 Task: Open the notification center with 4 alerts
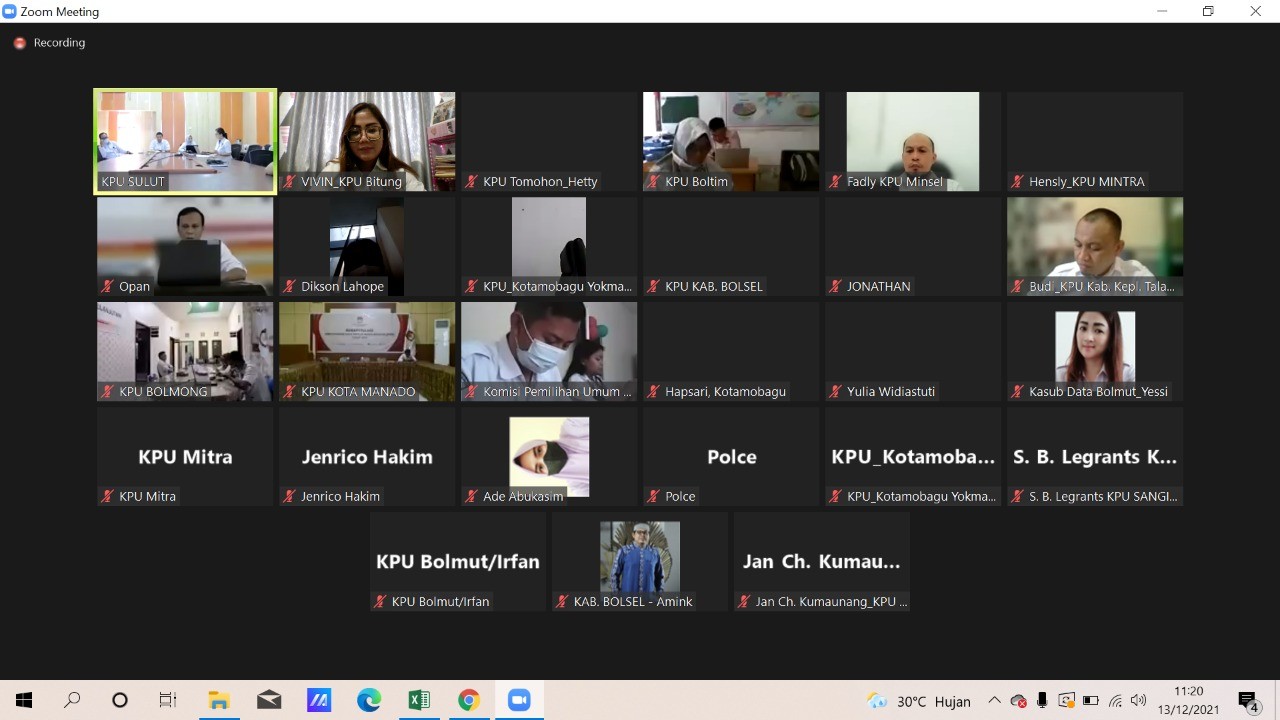1247,701
